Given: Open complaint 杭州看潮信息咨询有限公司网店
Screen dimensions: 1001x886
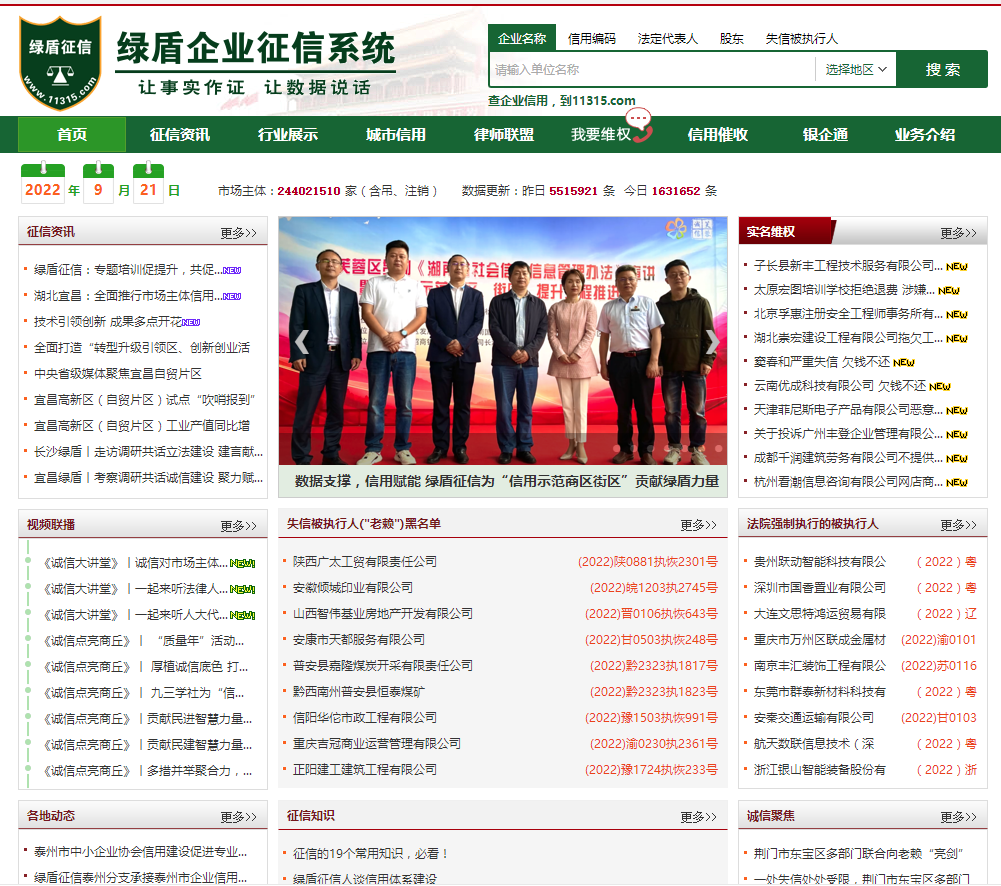Looking at the screenshot, I should (x=848, y=481).
